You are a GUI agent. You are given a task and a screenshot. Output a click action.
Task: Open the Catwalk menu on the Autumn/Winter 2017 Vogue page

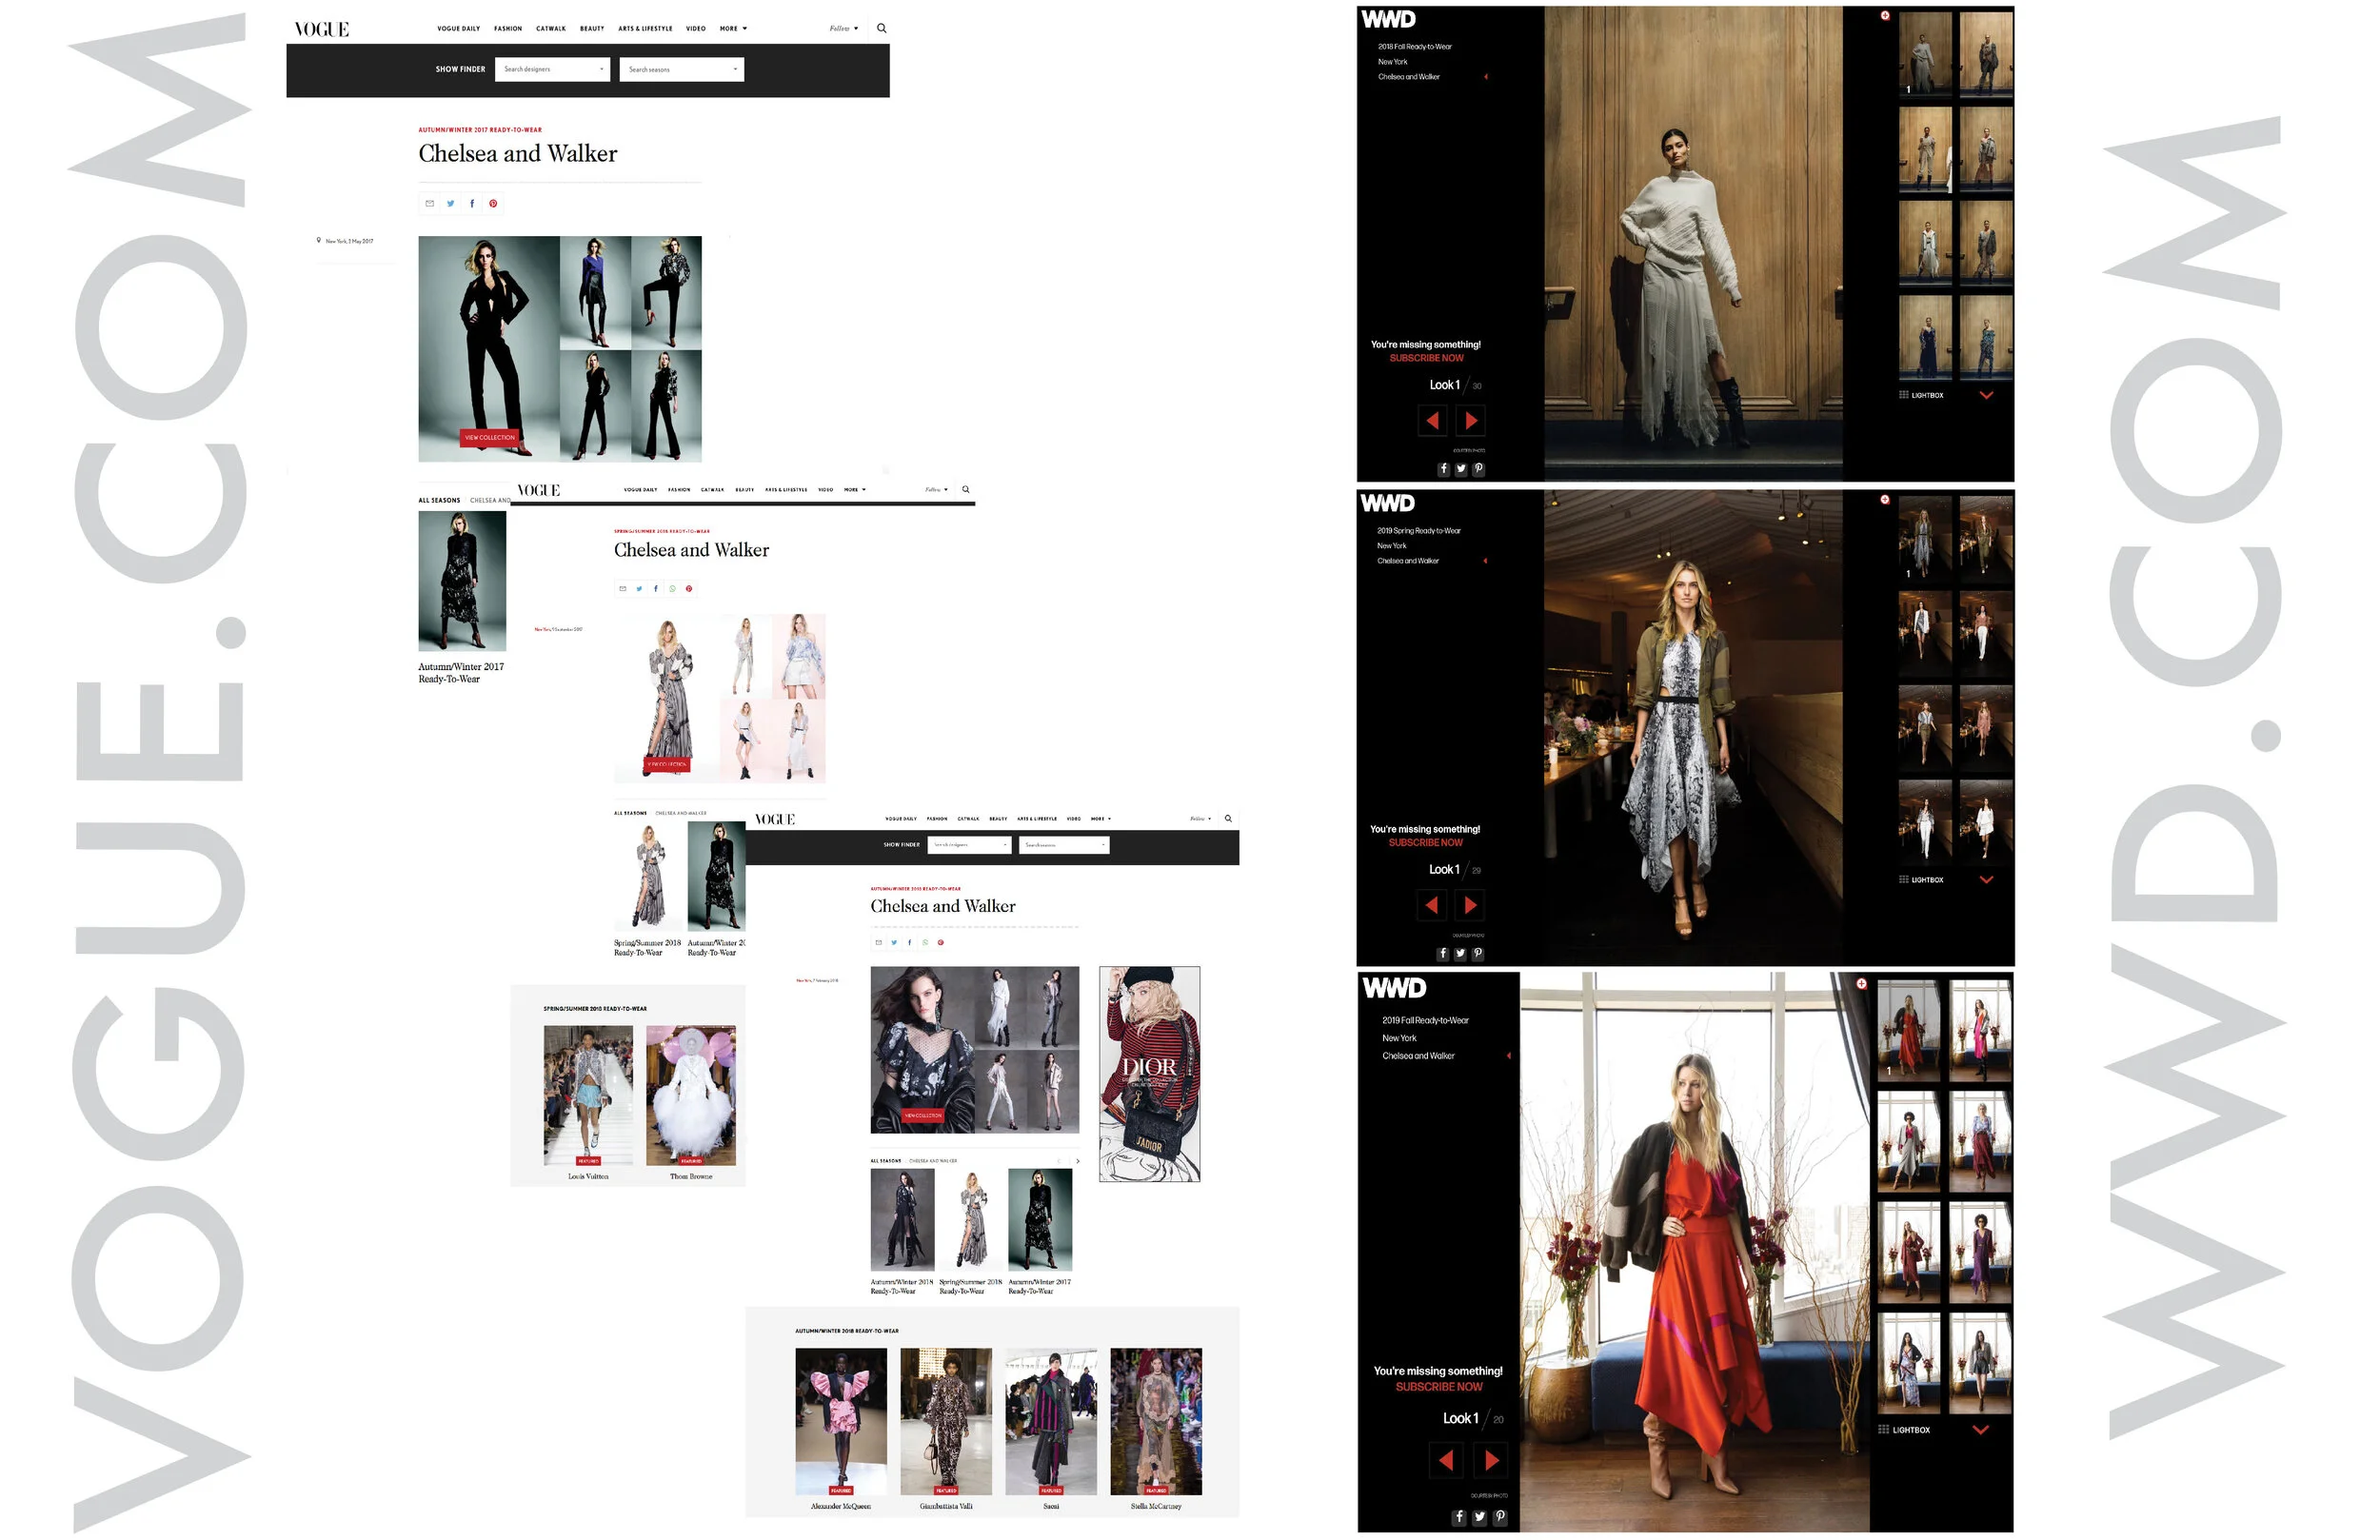pyautogui.click(x=551, y=28)
